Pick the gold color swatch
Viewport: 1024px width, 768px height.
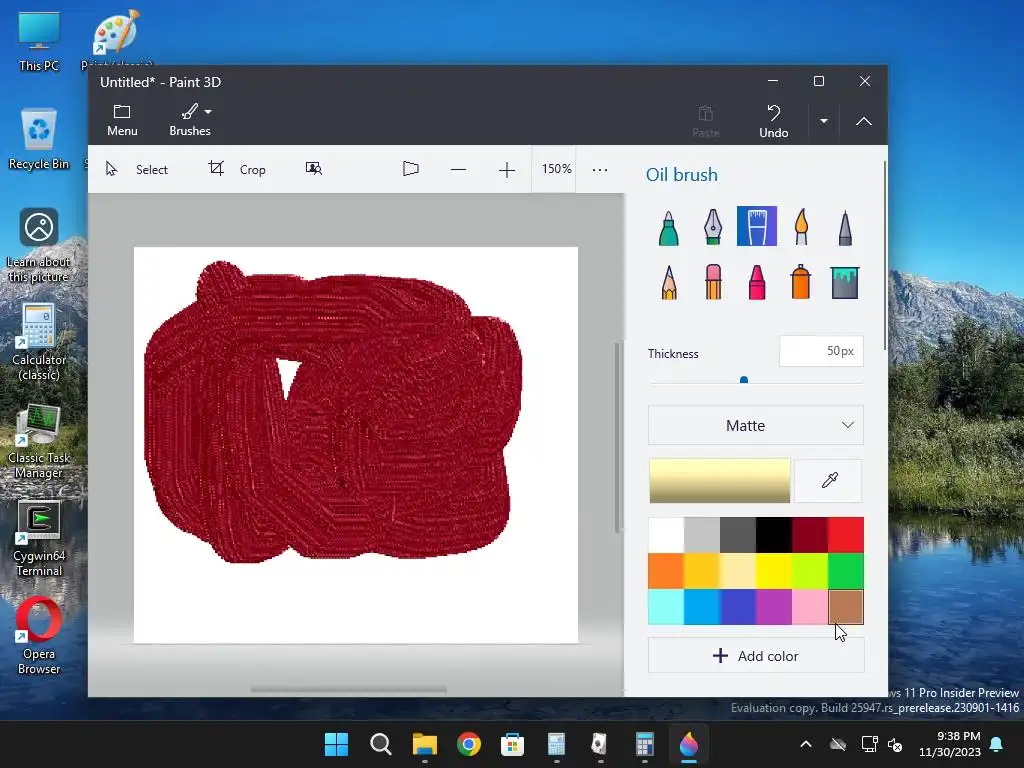click(702, 571)
